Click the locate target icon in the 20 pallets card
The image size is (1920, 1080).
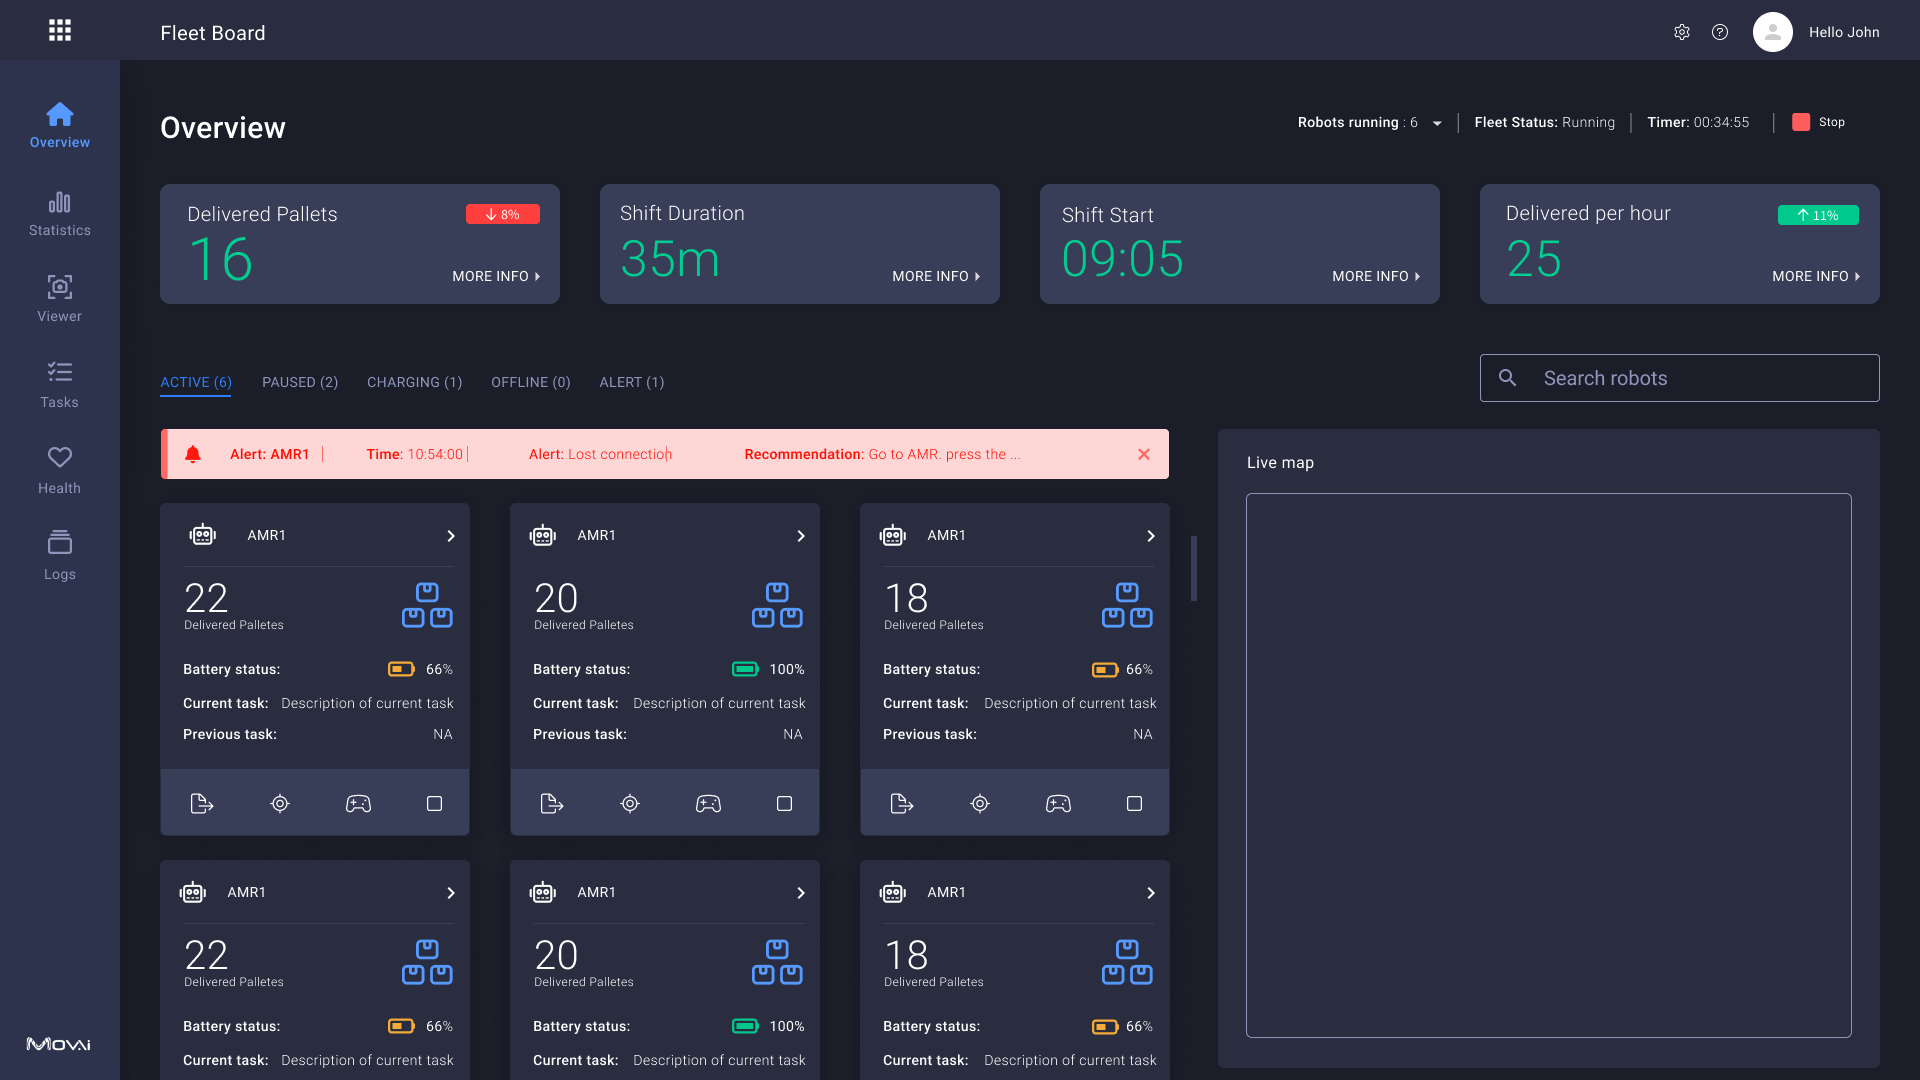tap(630, 803)
